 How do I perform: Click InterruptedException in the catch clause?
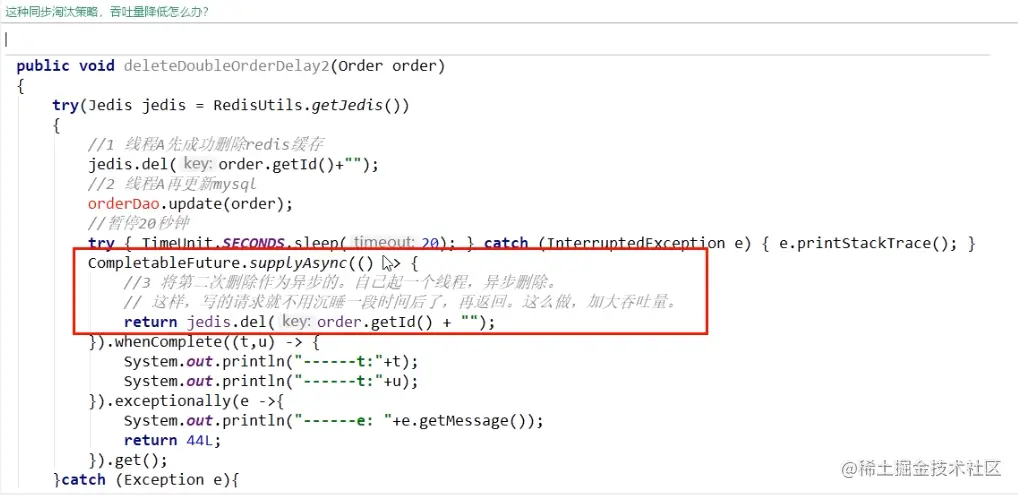click(x=638, y=244)
